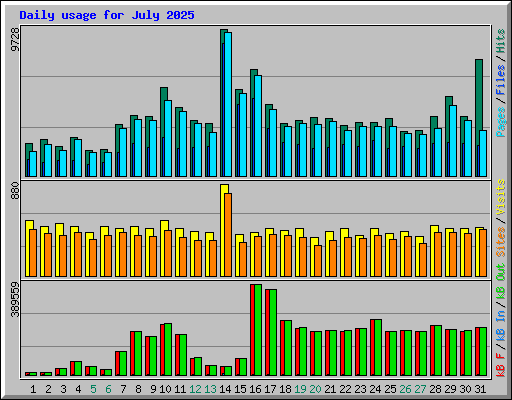Screen dimensions: 512x400
Task: Select day 11 on the x-axis
Action: [x=180, y=389]
